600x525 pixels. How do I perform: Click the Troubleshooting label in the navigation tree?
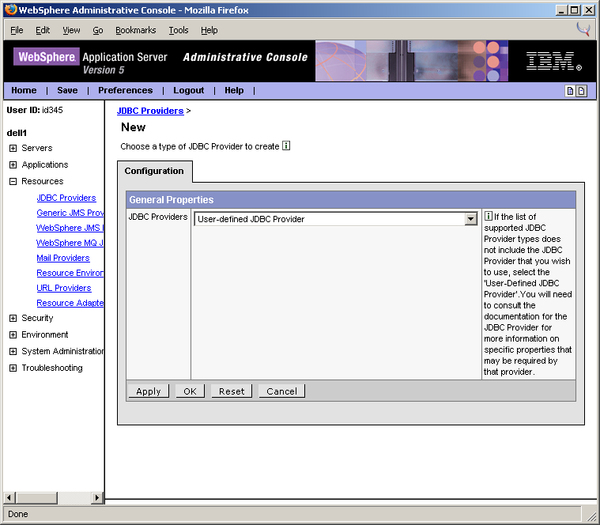52,368
